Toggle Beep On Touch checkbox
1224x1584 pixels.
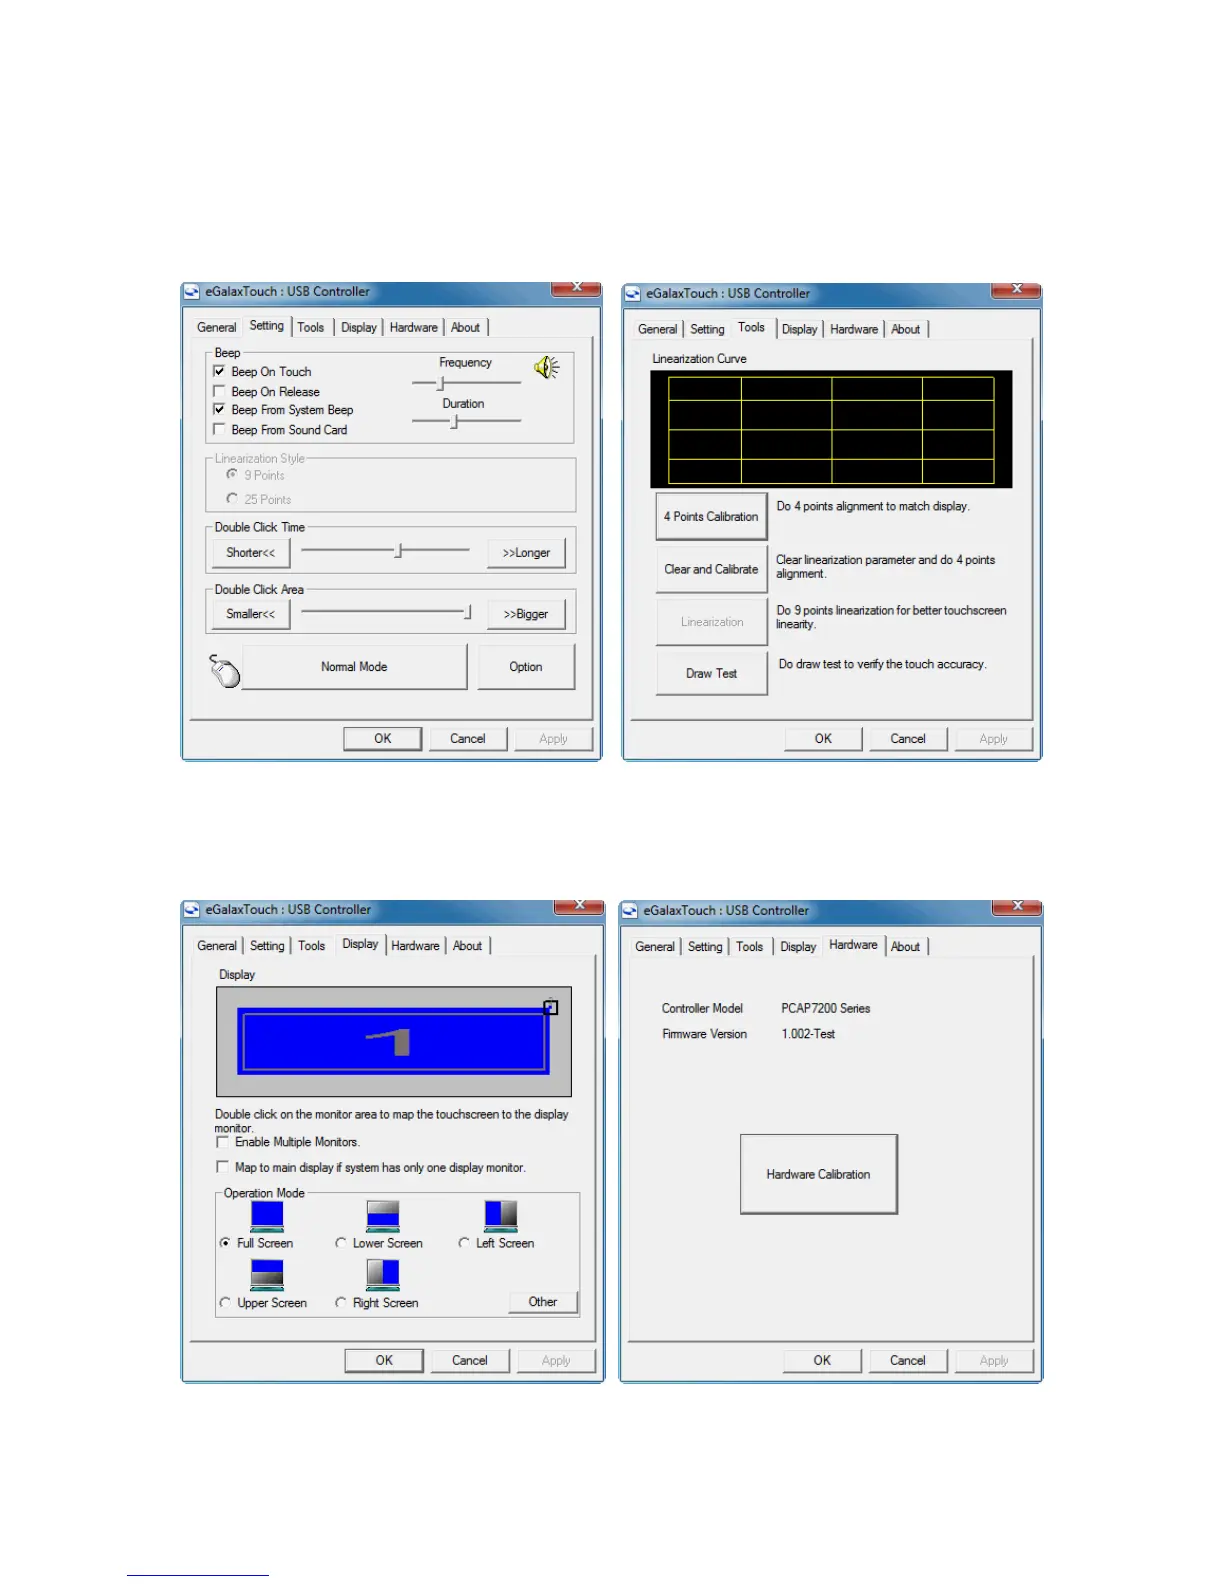[219, 371]
